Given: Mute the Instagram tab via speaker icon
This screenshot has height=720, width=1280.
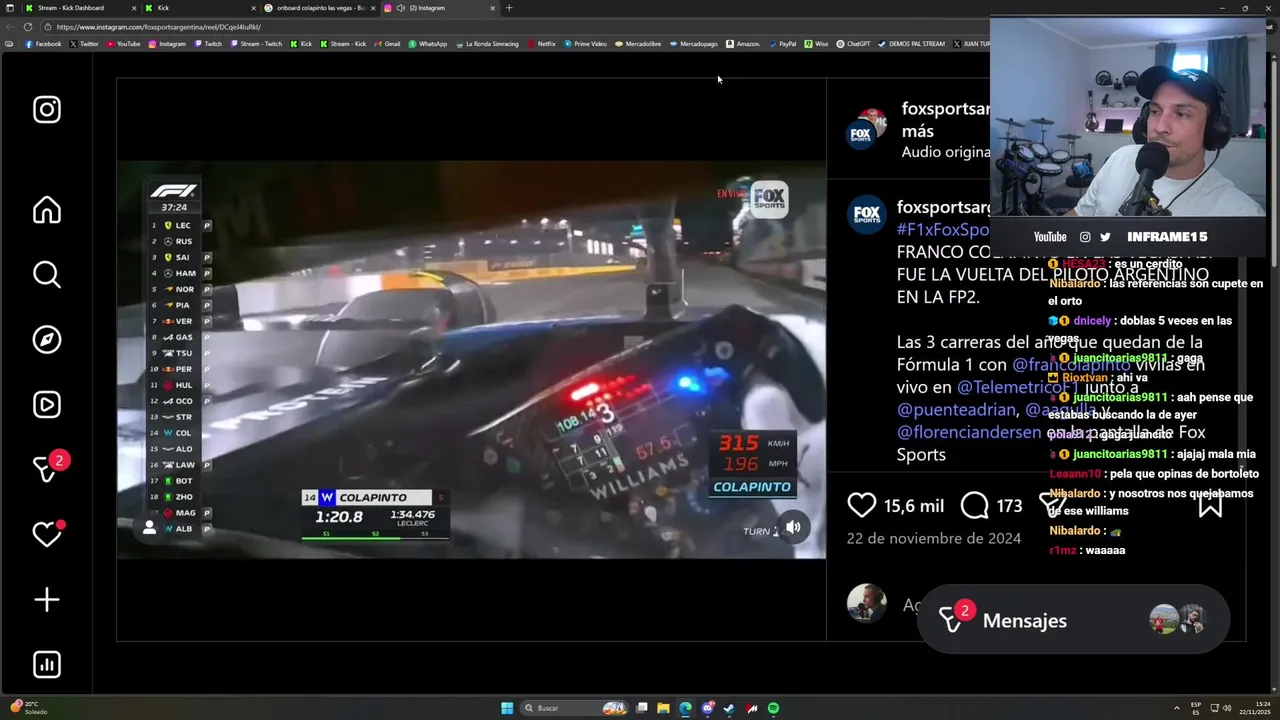Looking at the screenshot, I should [x=400, y=8].
